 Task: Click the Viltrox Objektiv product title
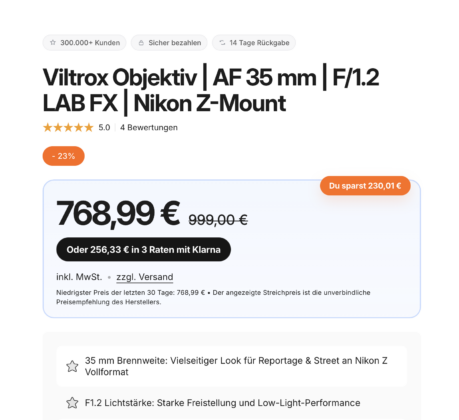point(211,90)
